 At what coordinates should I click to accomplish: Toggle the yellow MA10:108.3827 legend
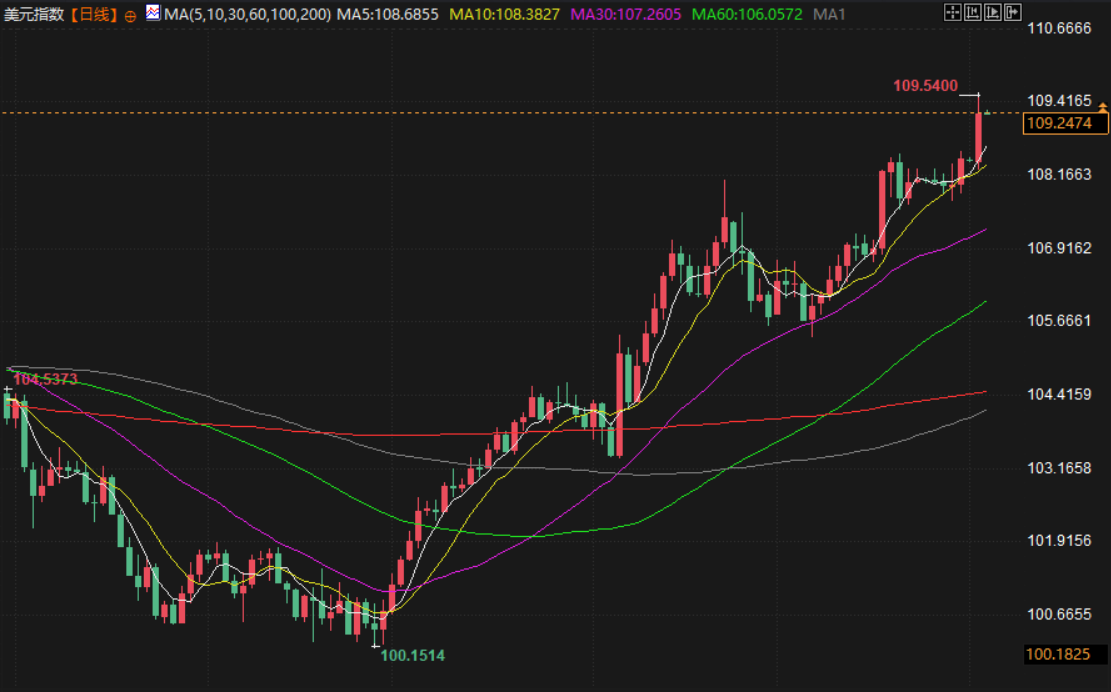pyautogui.click(x=504, y=14)
